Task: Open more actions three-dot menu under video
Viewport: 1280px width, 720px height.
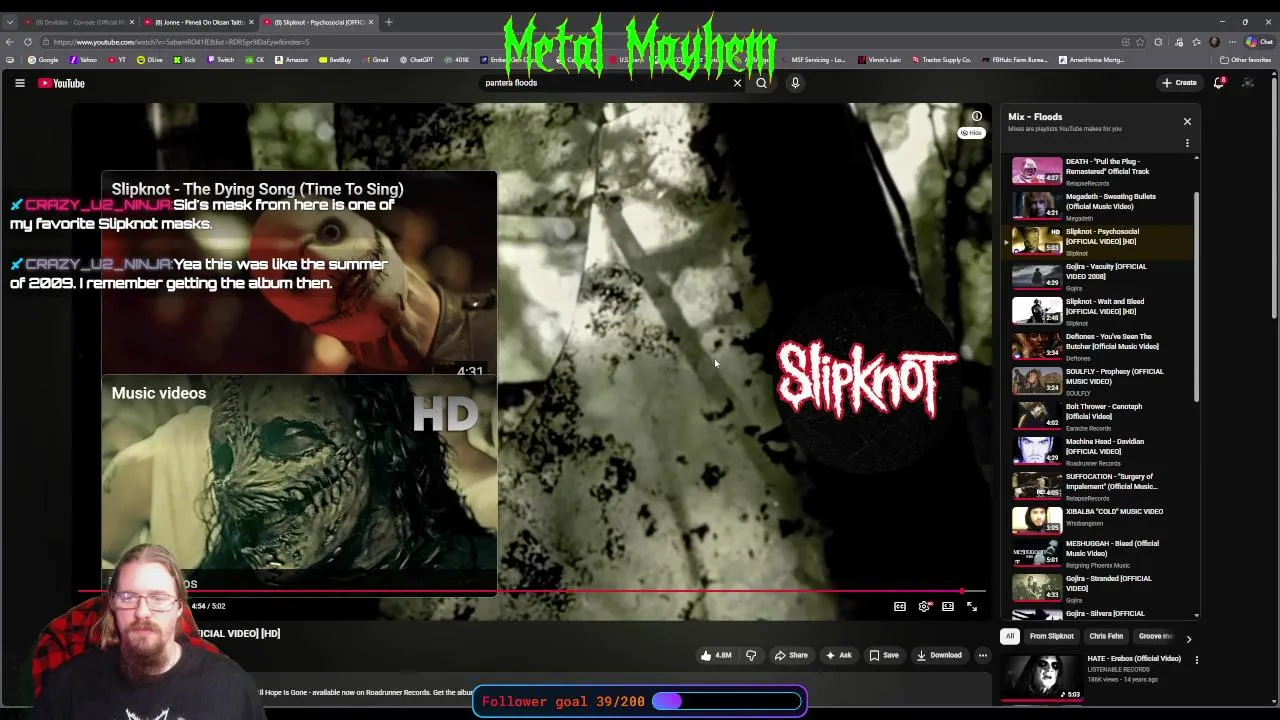Action: tap(982, 655)
